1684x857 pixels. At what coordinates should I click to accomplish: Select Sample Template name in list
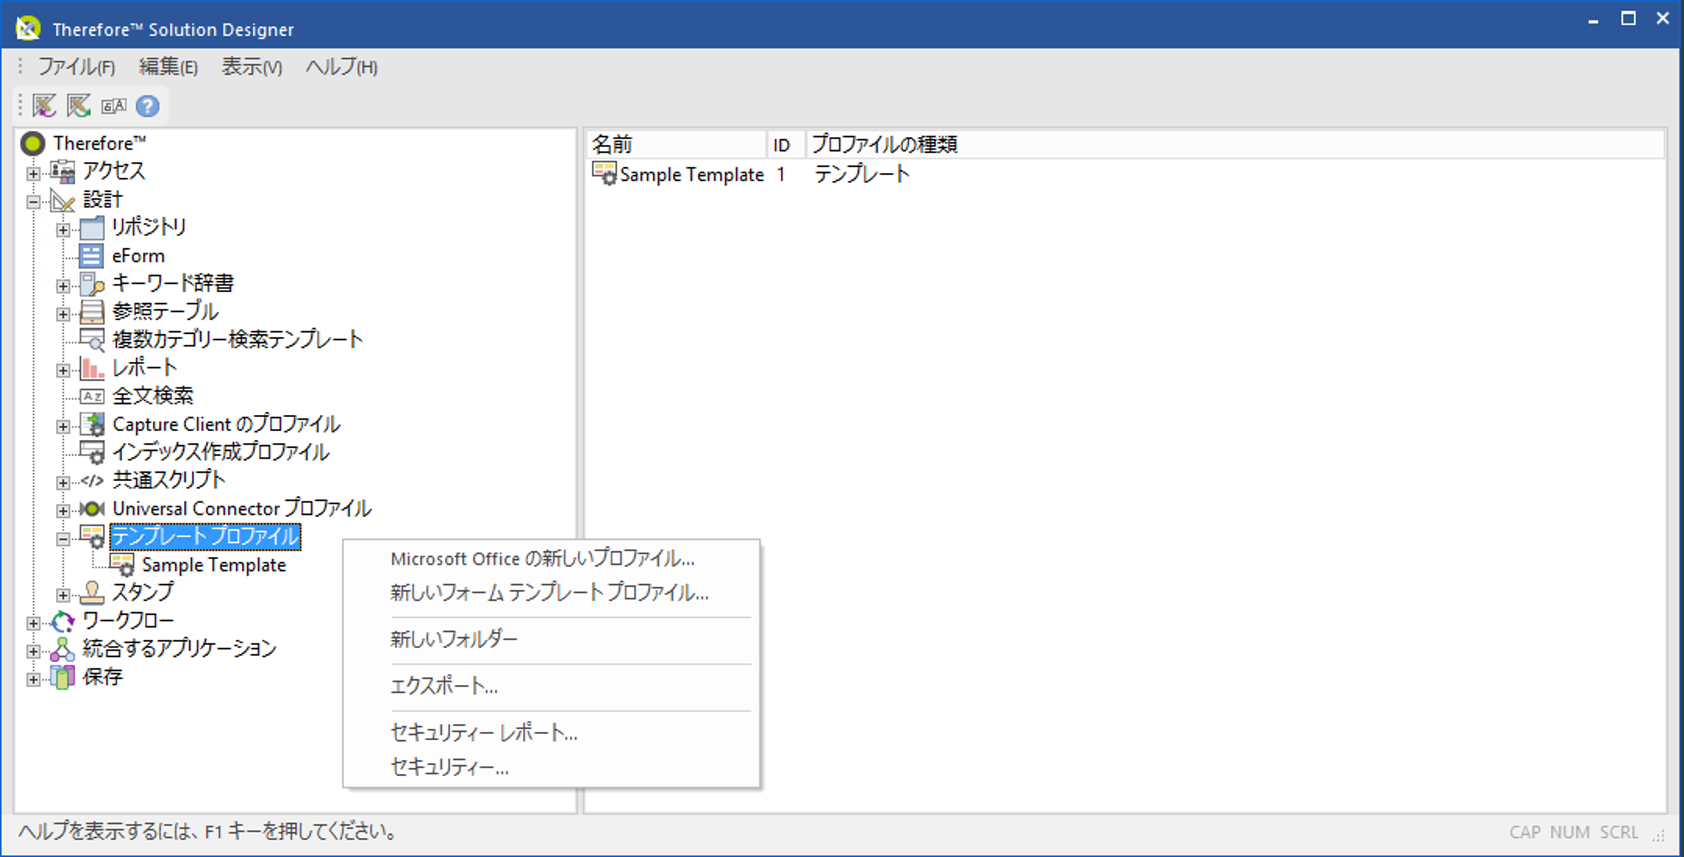click(x=692, y=174)
